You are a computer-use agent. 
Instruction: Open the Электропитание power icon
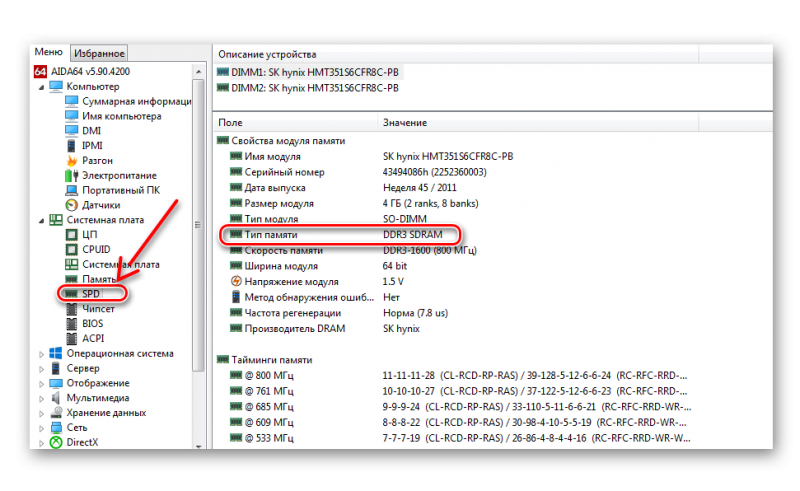pyautogui.click(x=72, y=175)
